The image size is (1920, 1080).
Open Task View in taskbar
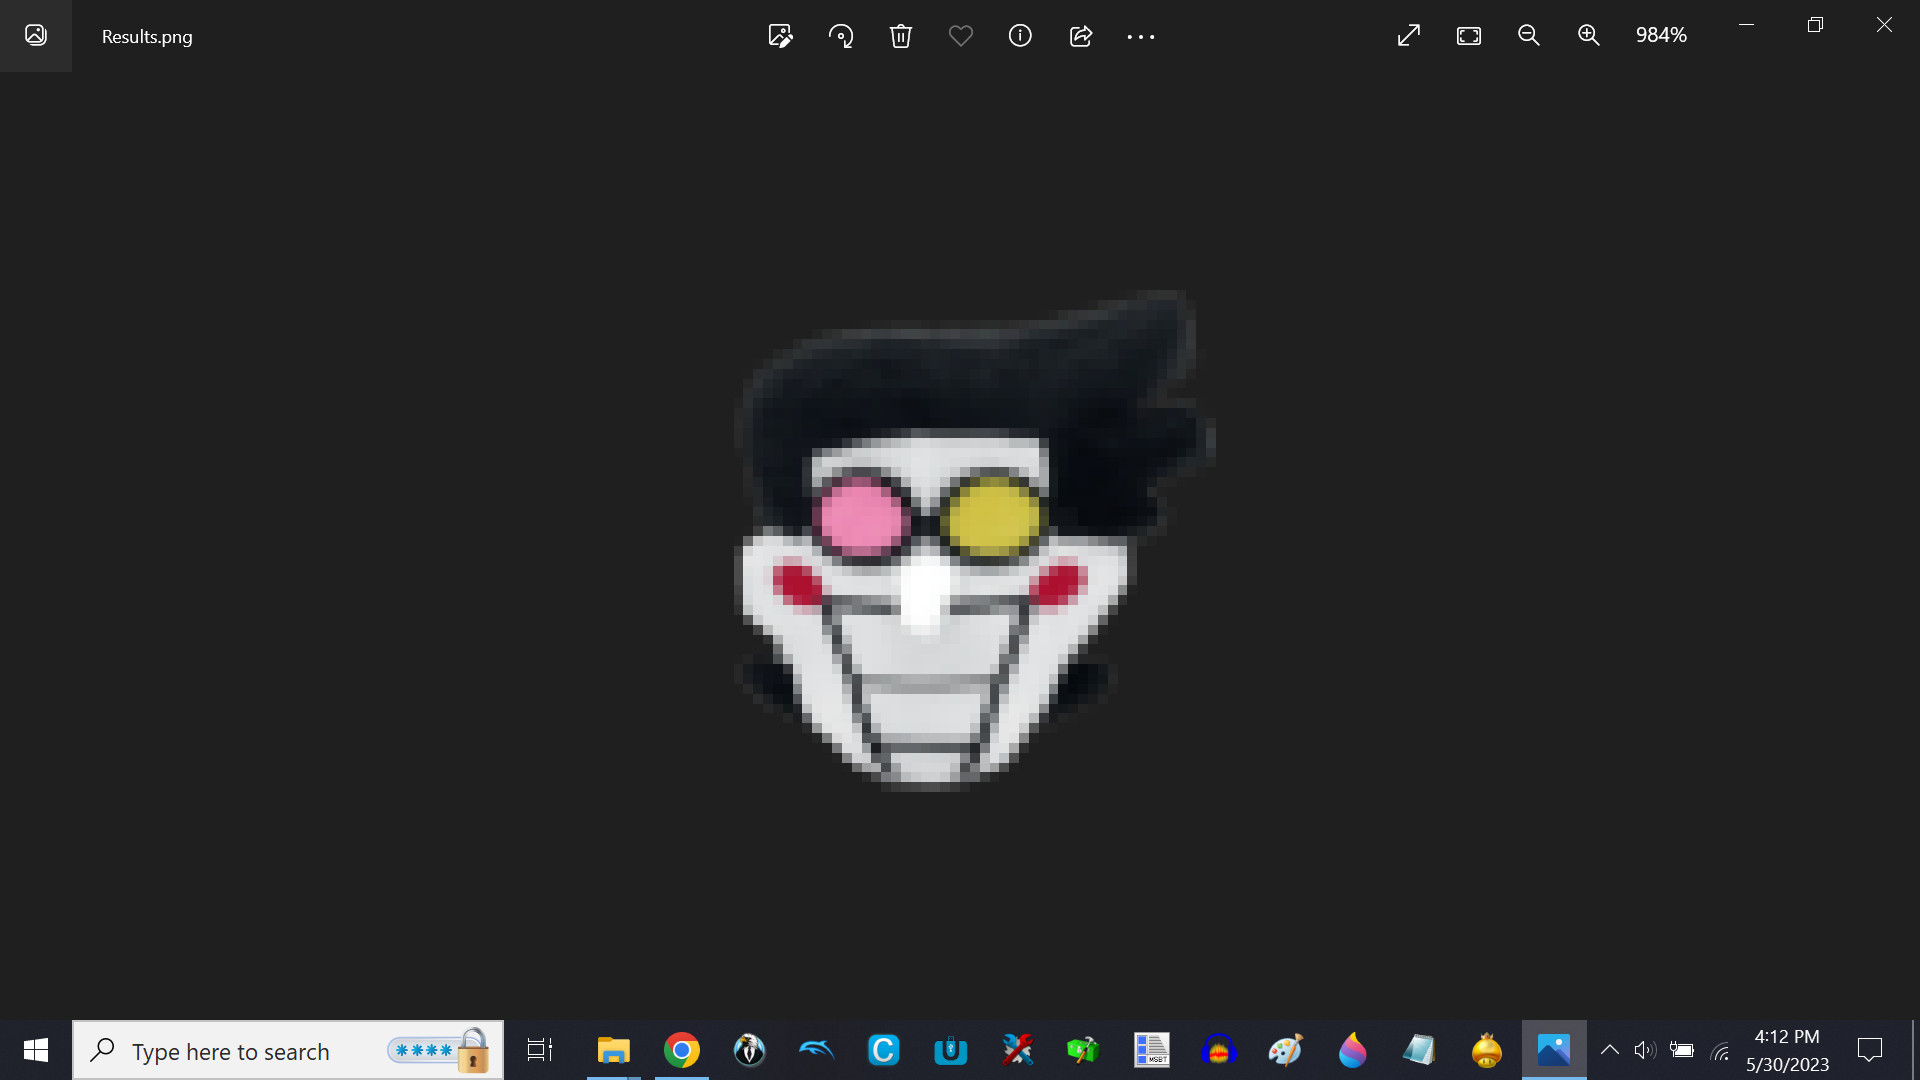tap(540, 1050)
